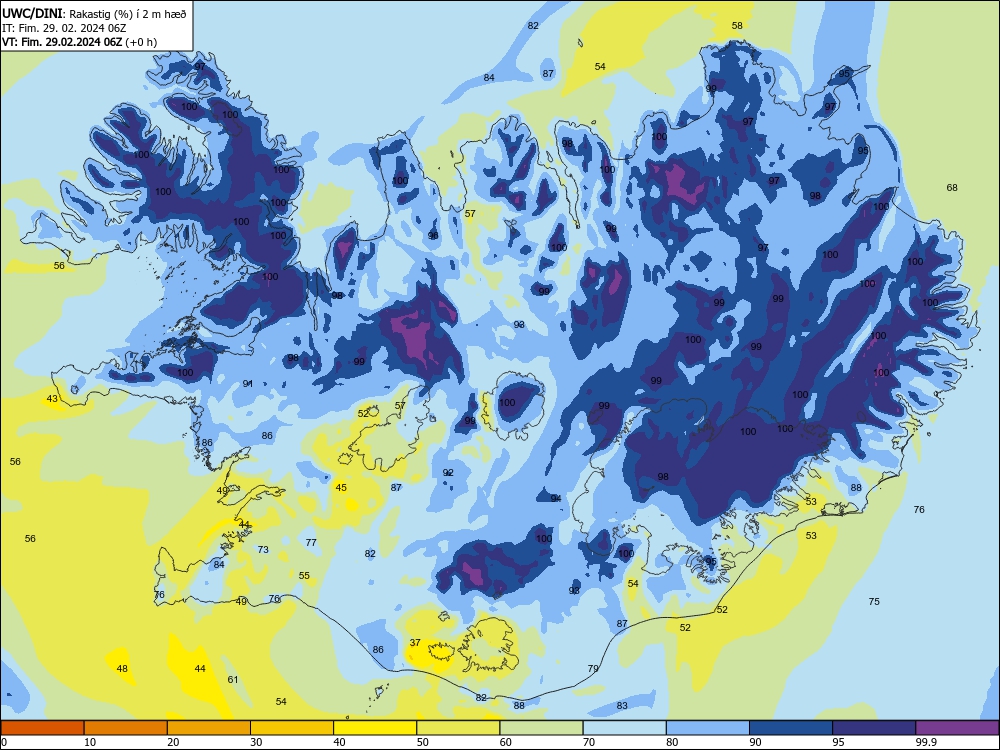The height and width of the screenshot is (750, 1000).
Task: Click the '40' legend tick label
Action: (339, 742)
